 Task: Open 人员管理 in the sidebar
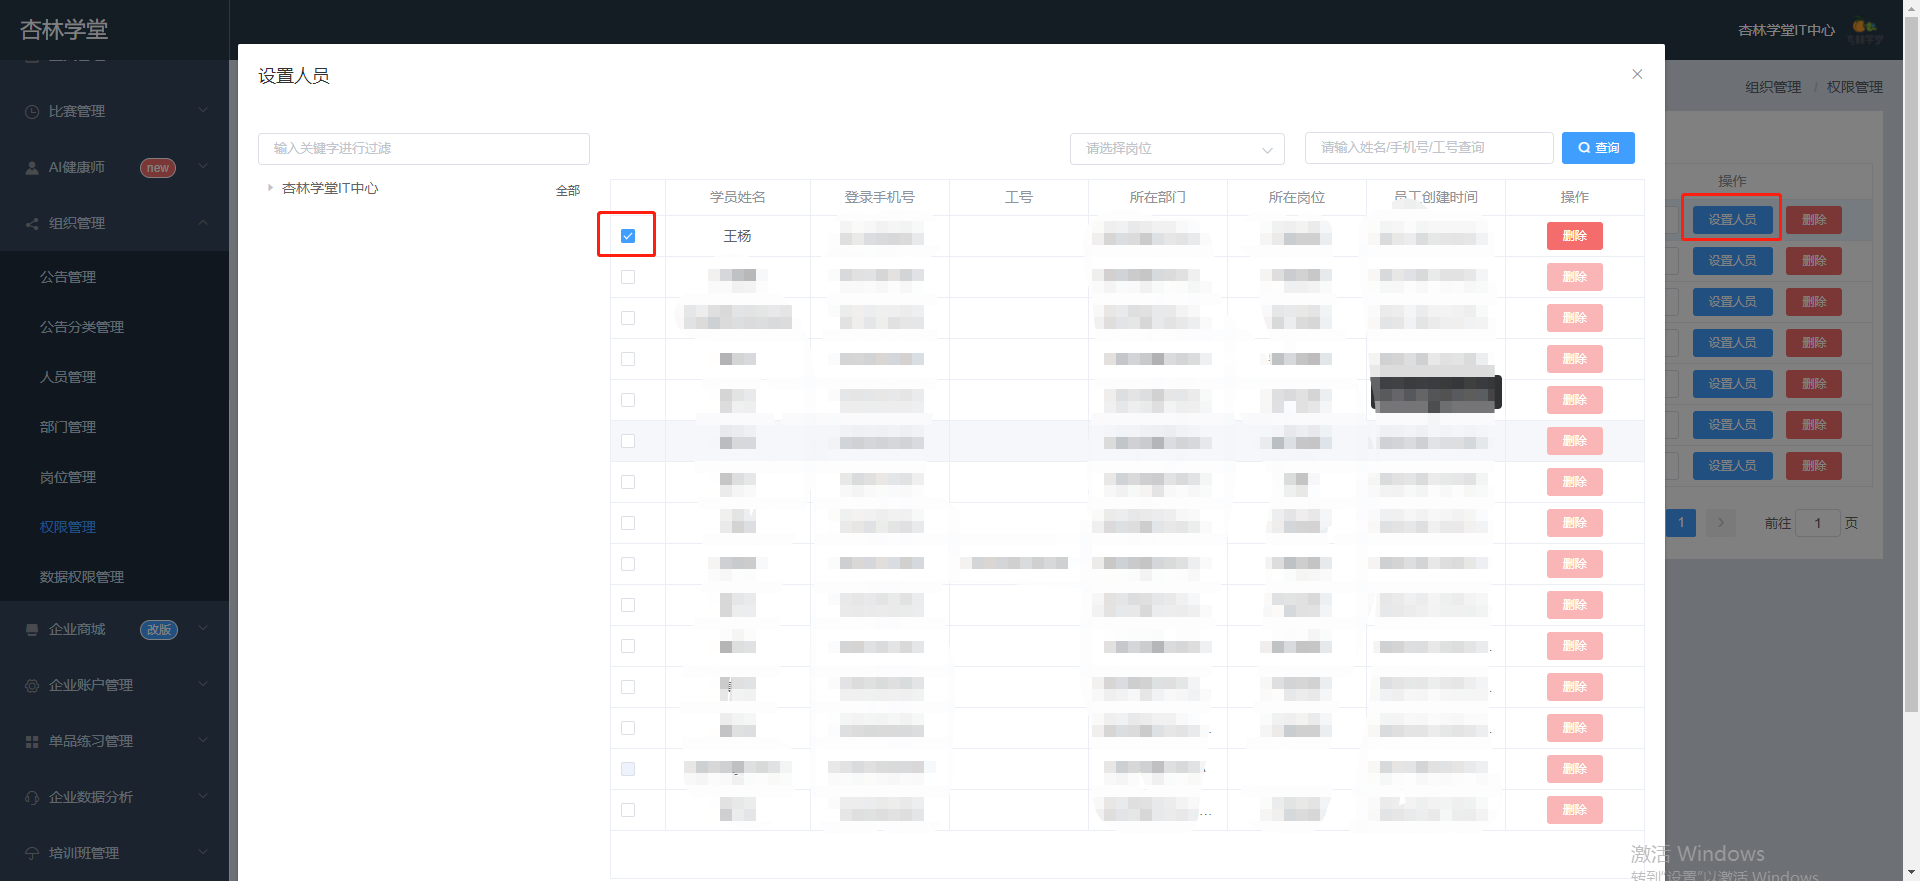point(68,377)
